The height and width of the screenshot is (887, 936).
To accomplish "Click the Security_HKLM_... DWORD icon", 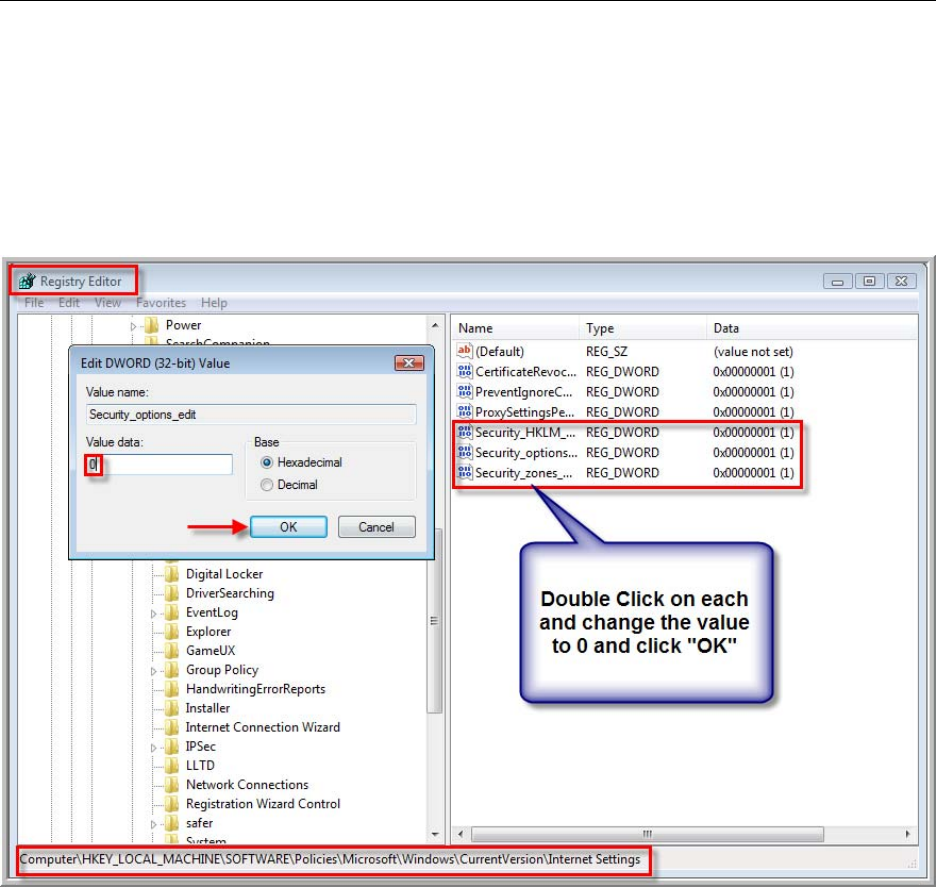I will tap(464, 432).
